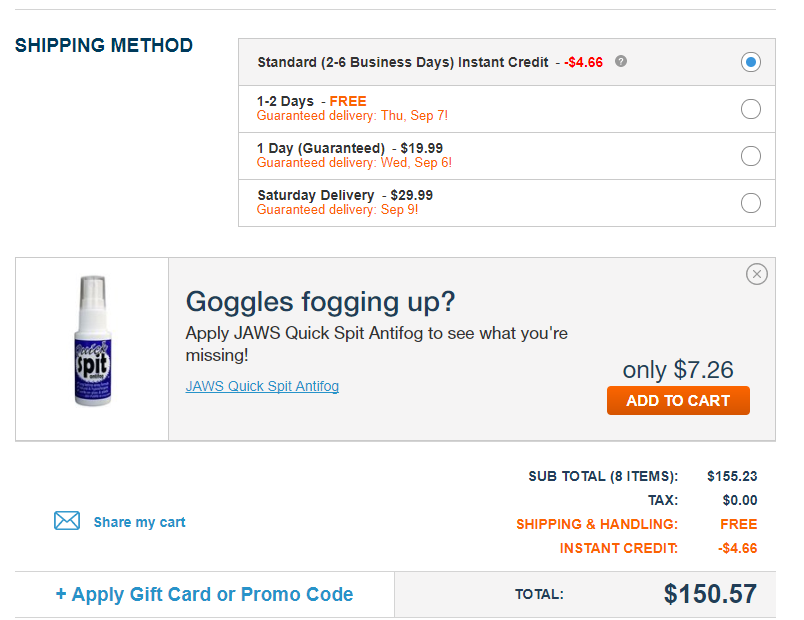Select Standard (2-6 Business Days) shipping radio button
Viewport: 804px width, 620px height.
coord(751,62)
